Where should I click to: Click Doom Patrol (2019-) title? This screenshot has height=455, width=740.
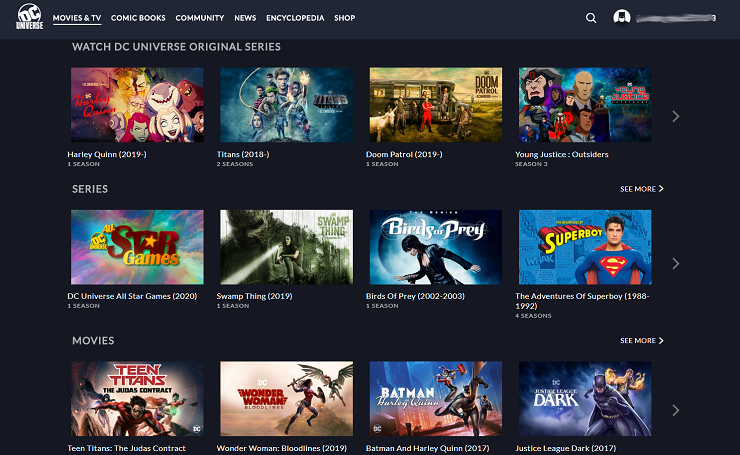(x=404, y=154)
